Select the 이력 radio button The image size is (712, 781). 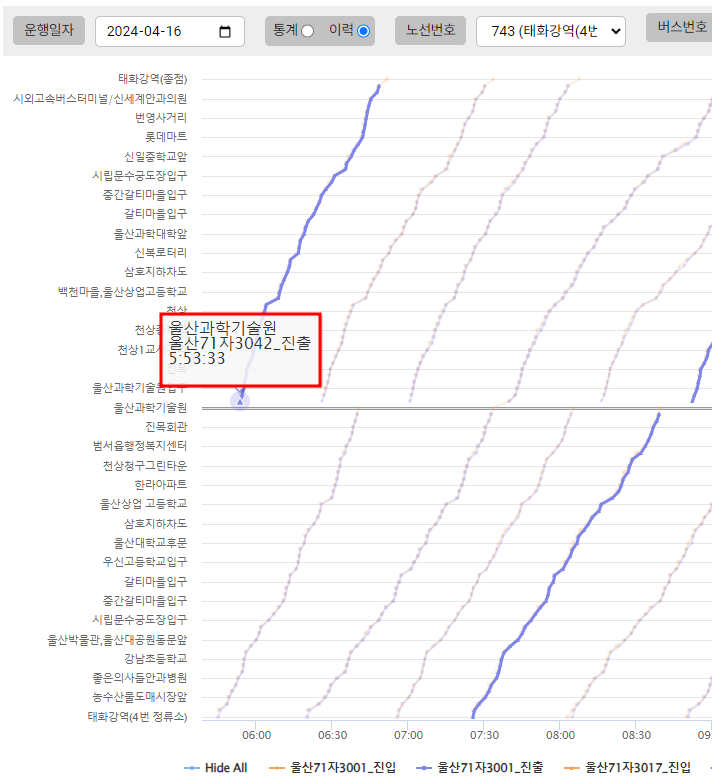click(x=363, y=31)
